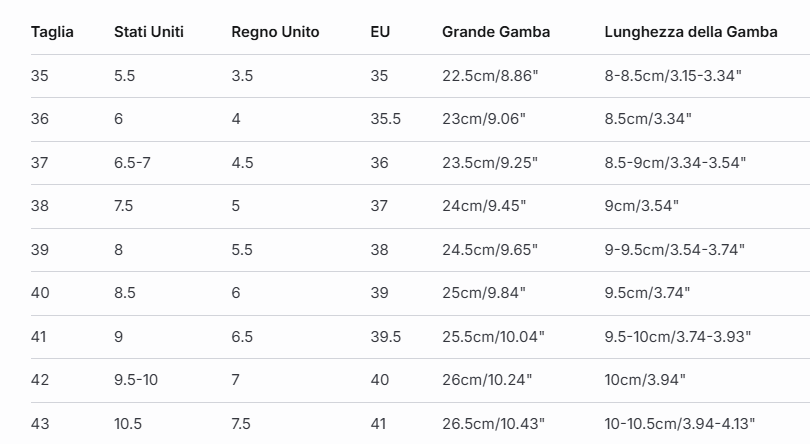Click the EU column header
Image resolution: width=810 pixels, height=444 pixels.
coord(380,32)
